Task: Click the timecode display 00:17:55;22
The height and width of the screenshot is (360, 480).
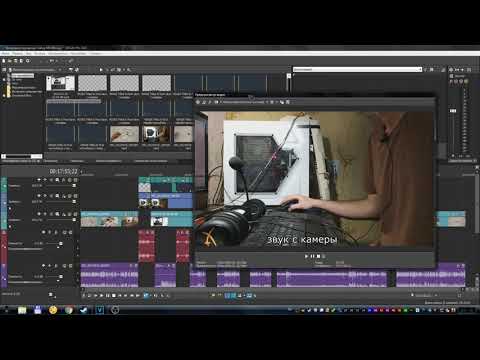Action: [63, 171]
